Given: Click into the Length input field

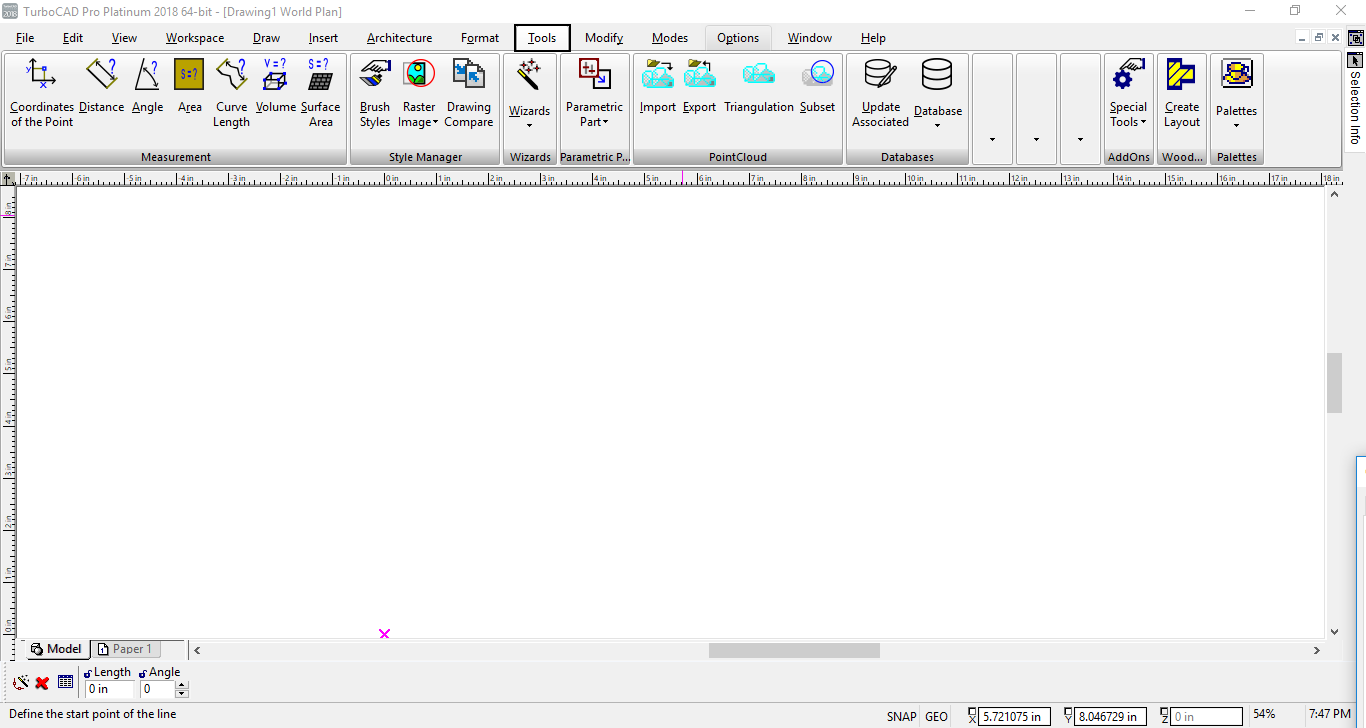Looking at the screenshot, I should [x=109, y=689].
